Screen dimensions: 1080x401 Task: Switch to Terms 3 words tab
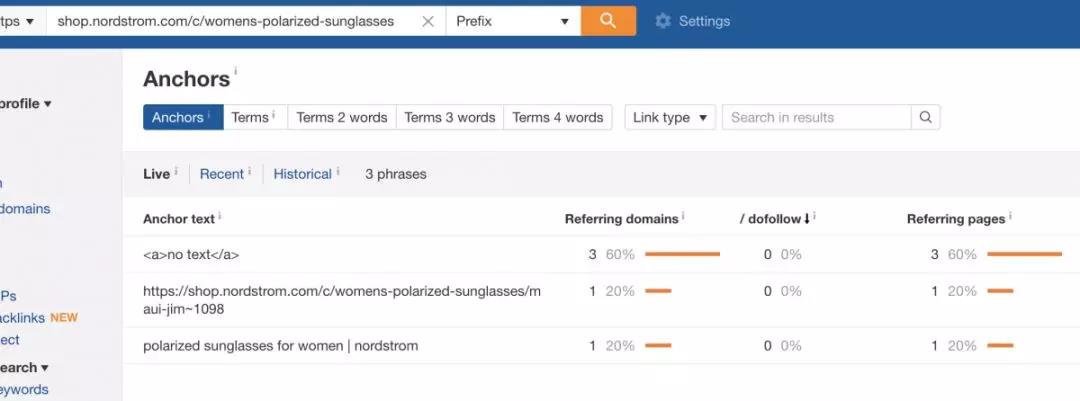click(x=449, y=117)
